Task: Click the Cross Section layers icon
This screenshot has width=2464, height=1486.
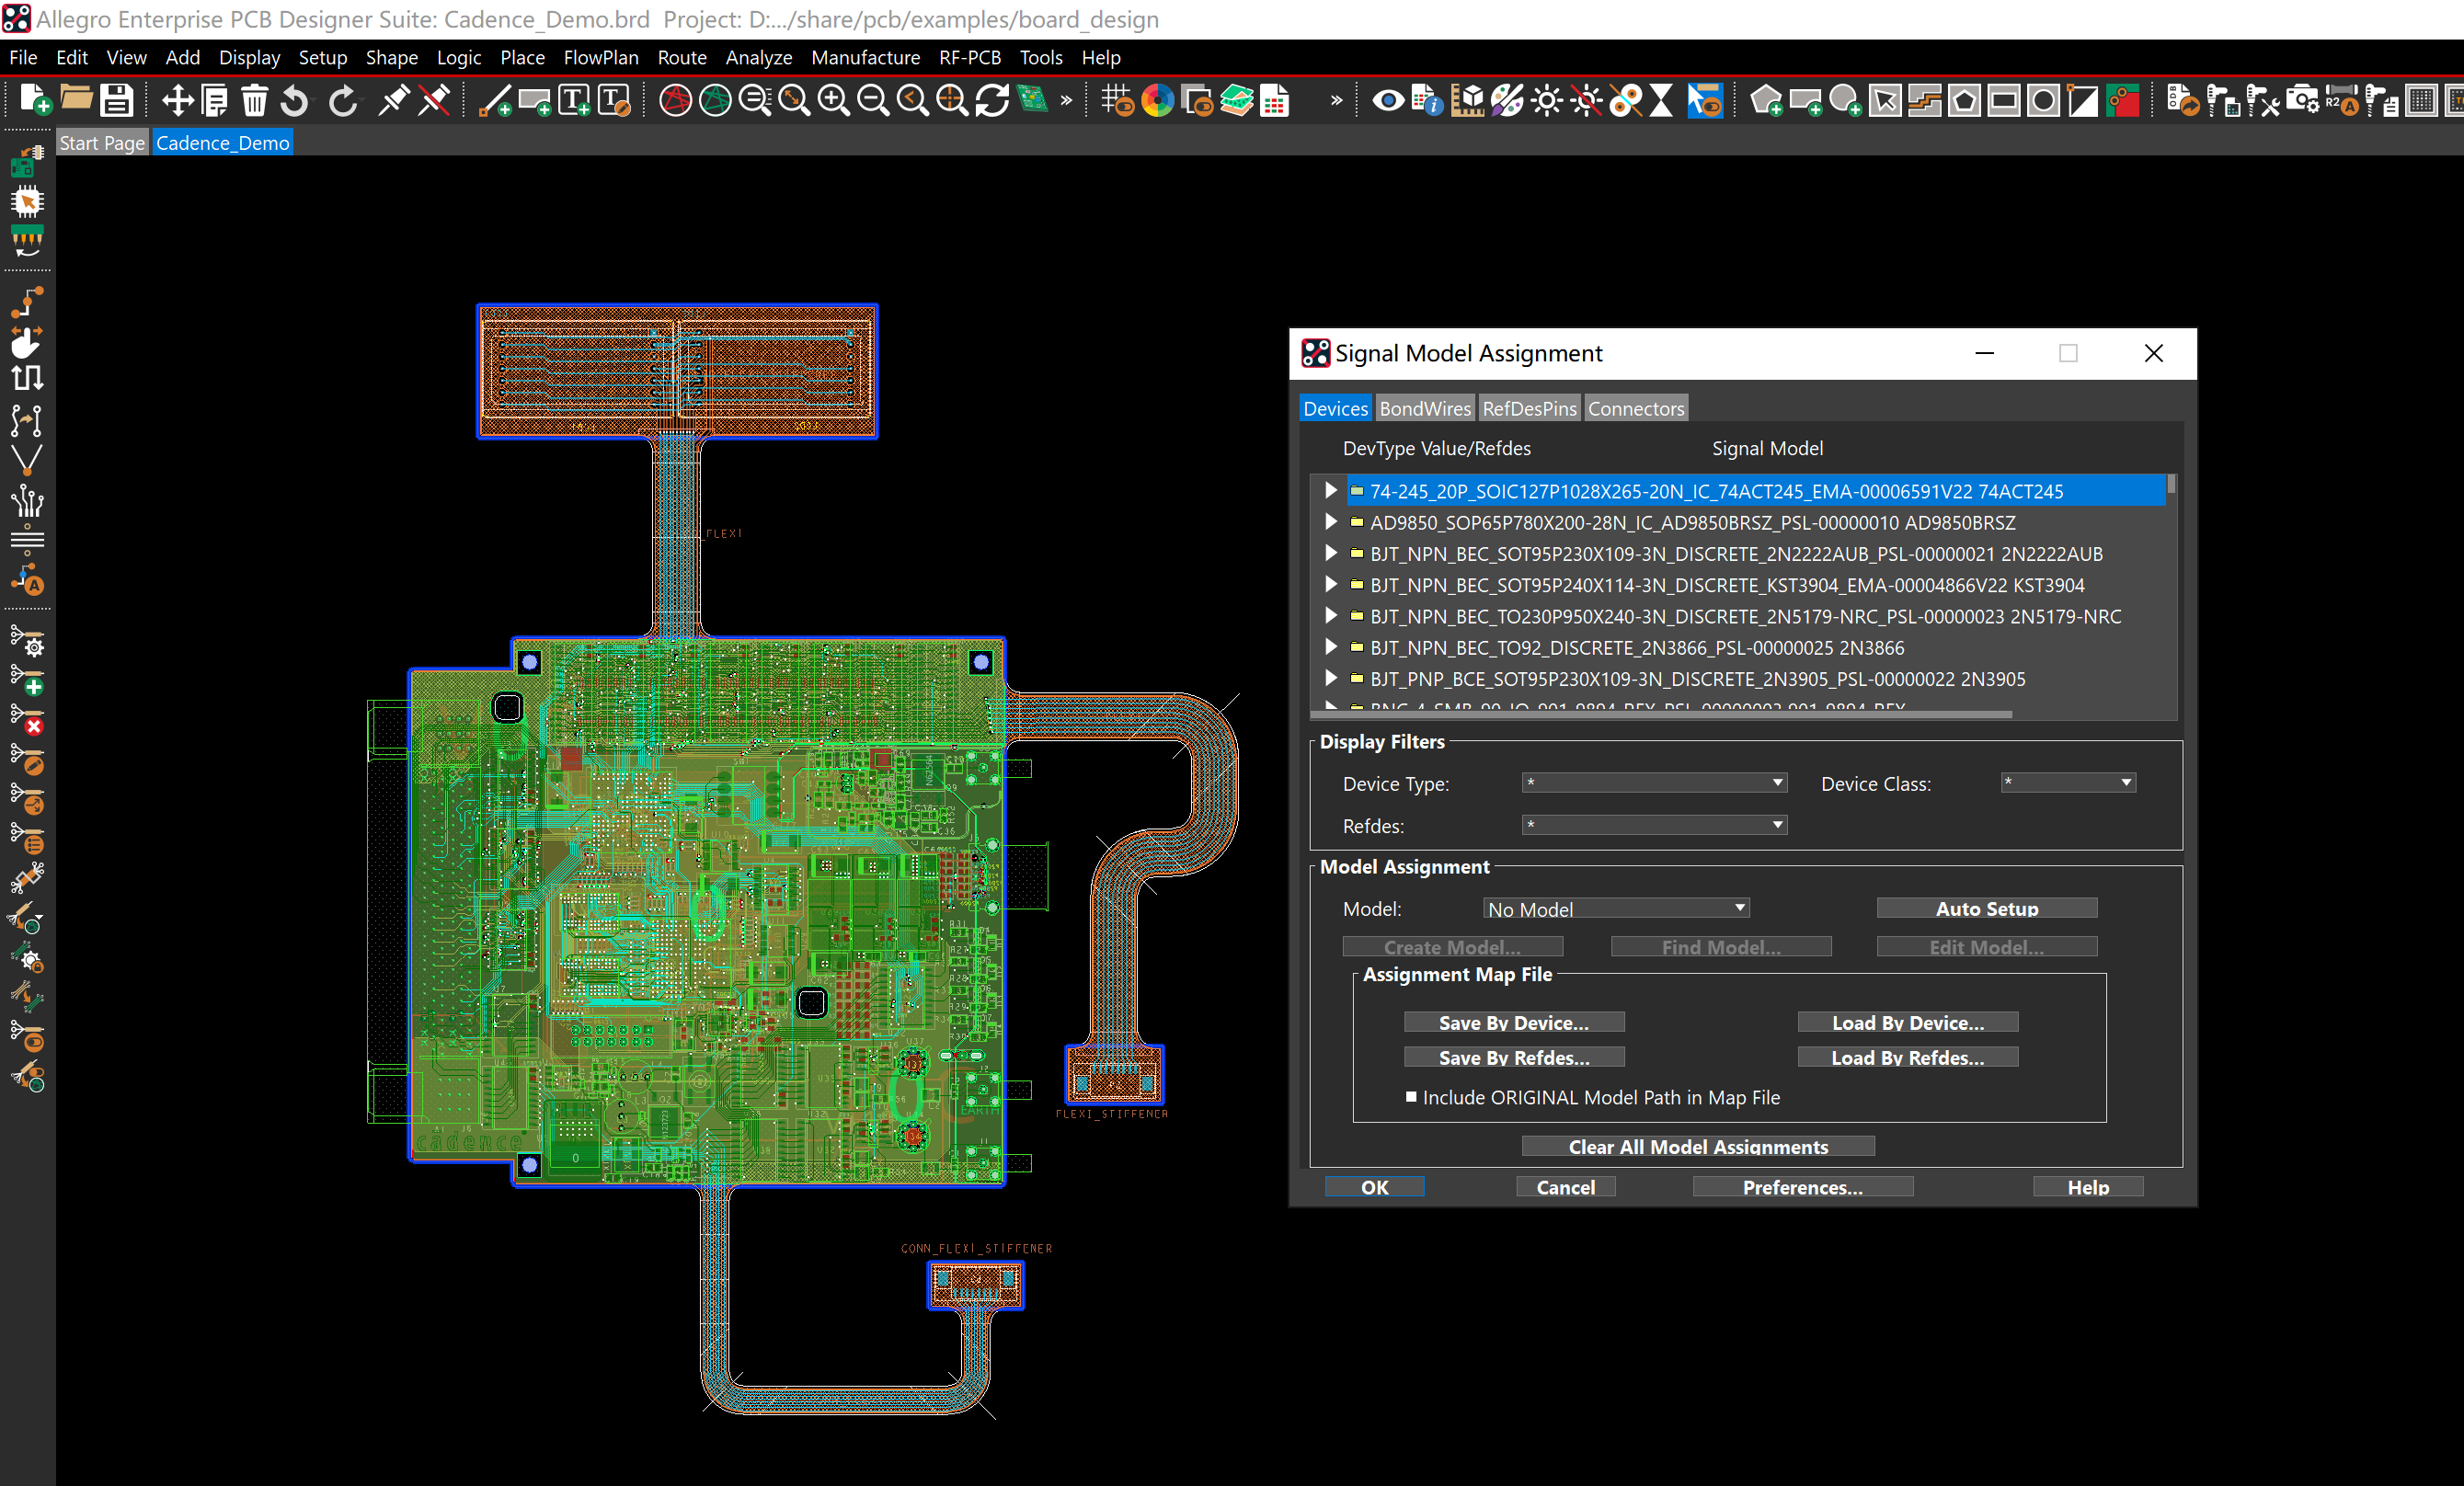Action: pos(1237,100)
